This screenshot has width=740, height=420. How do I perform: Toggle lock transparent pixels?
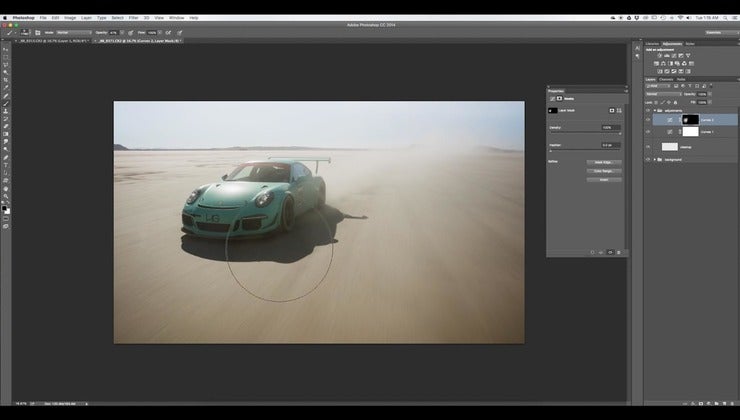pyautogui.click(x=656, y=102)
